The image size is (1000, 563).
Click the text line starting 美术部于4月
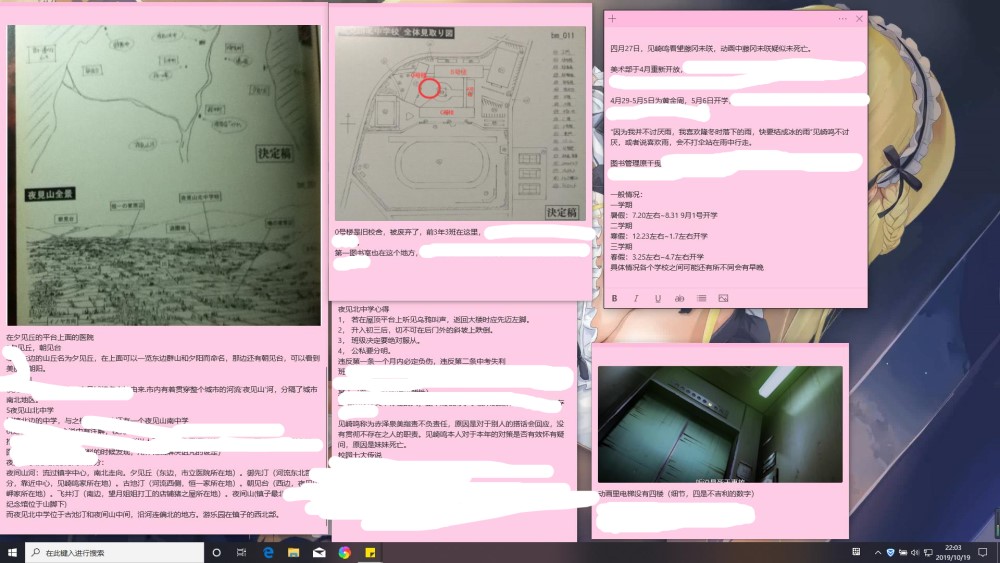(x=647, y=69)
